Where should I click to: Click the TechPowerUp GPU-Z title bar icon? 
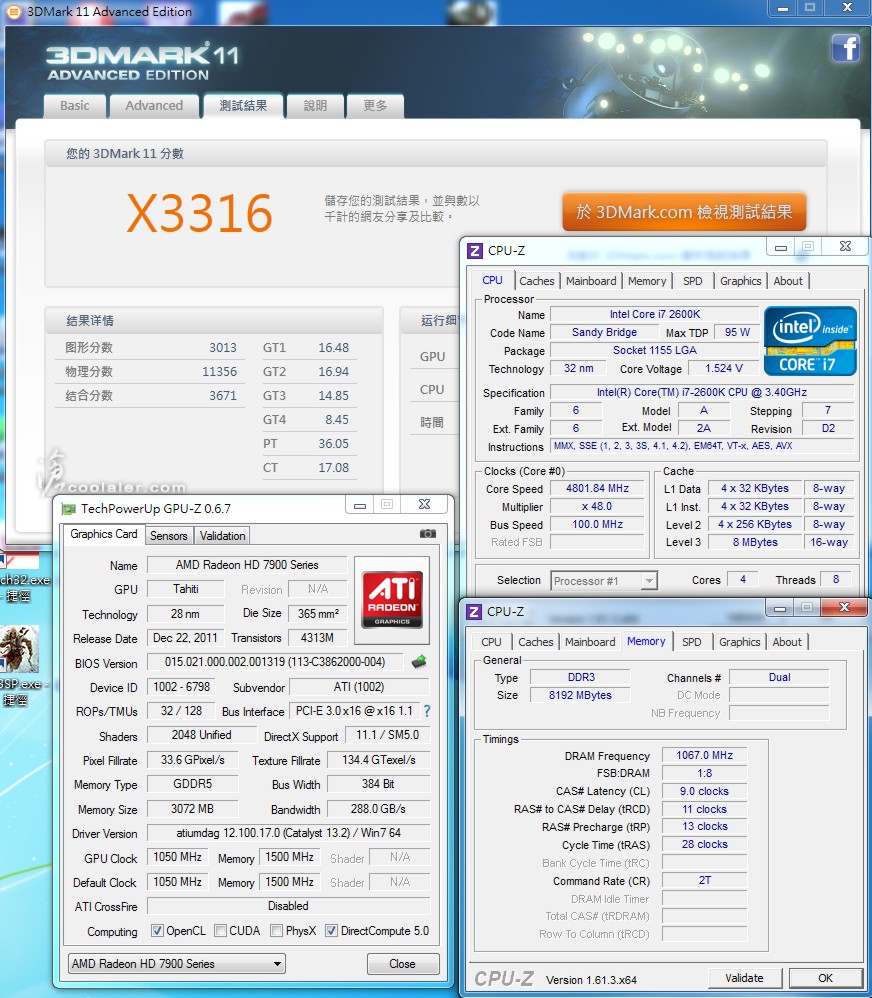[67, 509]
